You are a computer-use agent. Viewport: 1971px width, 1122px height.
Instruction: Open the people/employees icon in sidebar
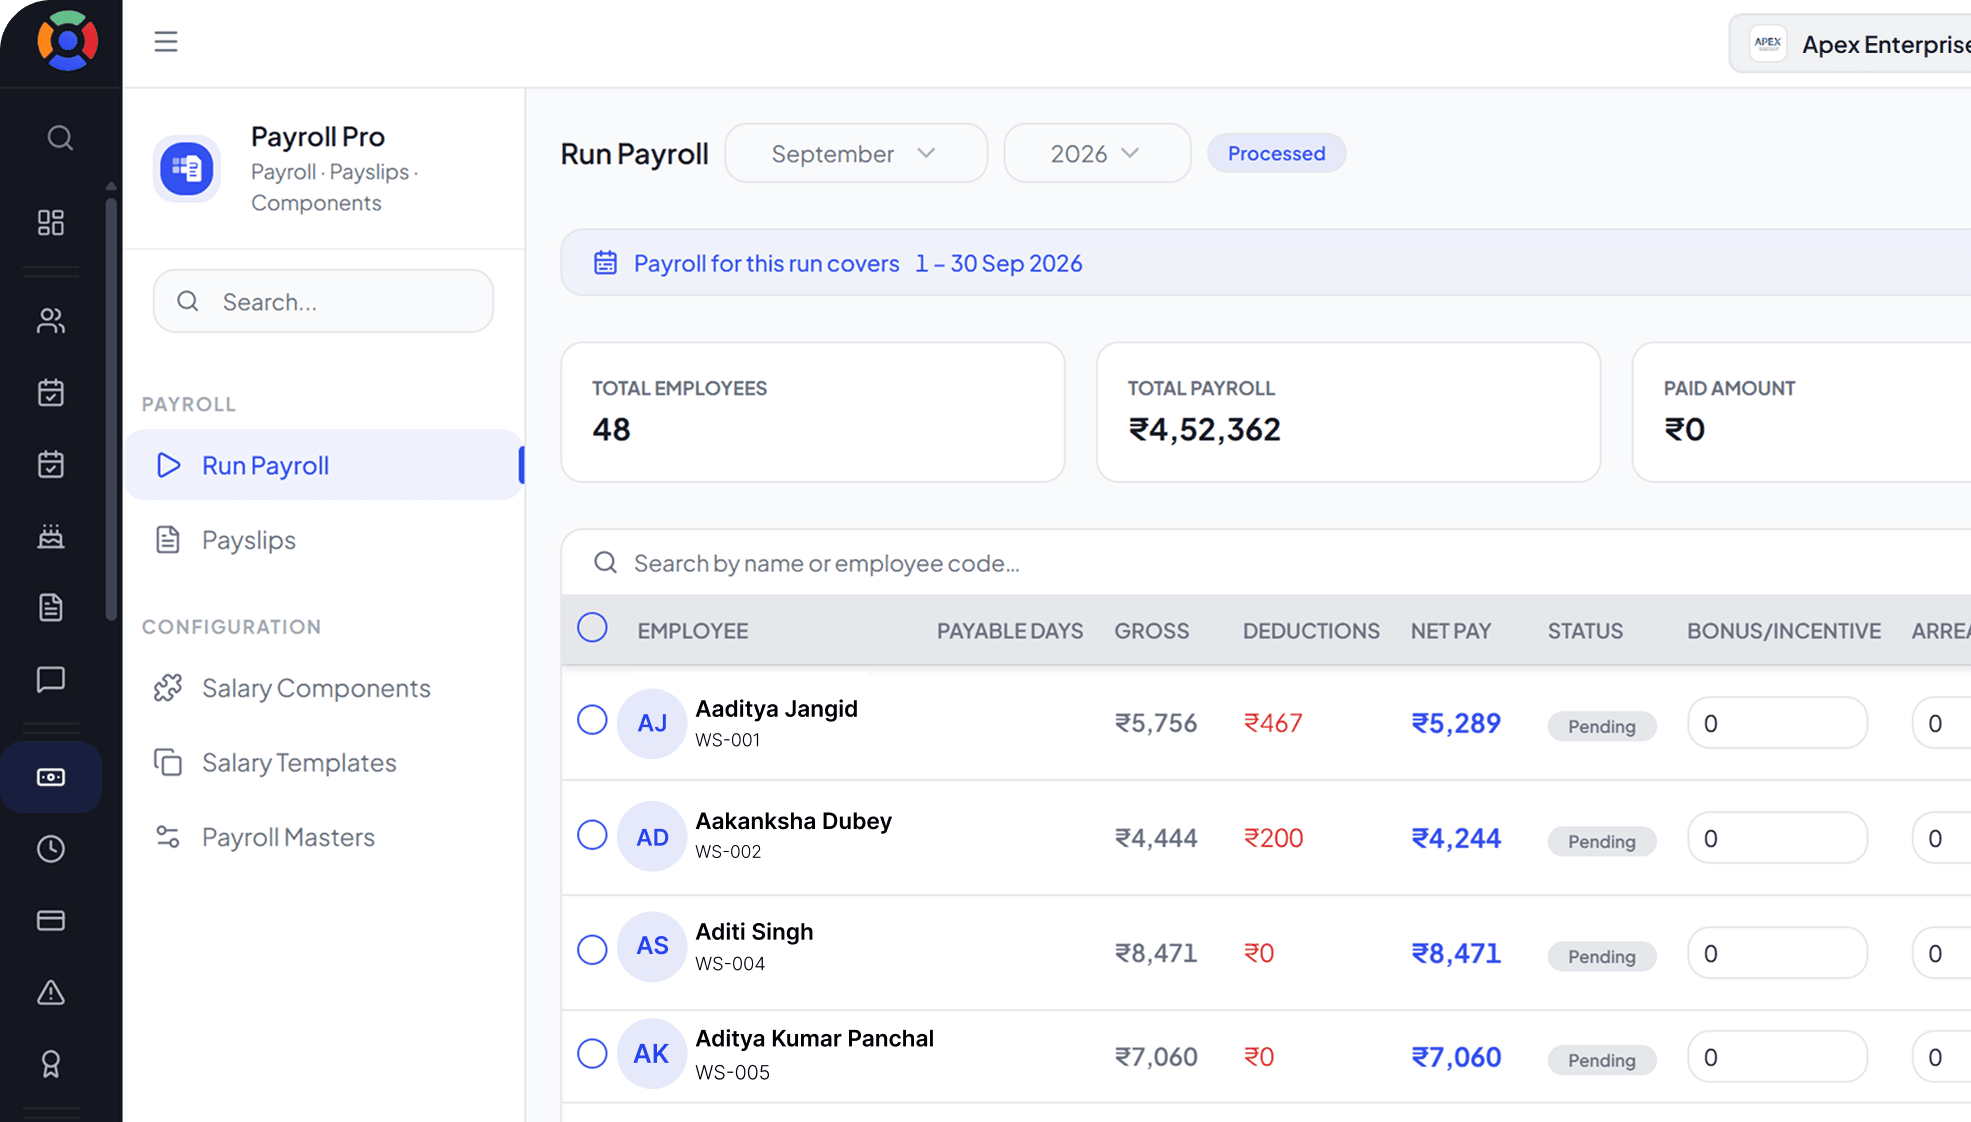coord(51,320)
